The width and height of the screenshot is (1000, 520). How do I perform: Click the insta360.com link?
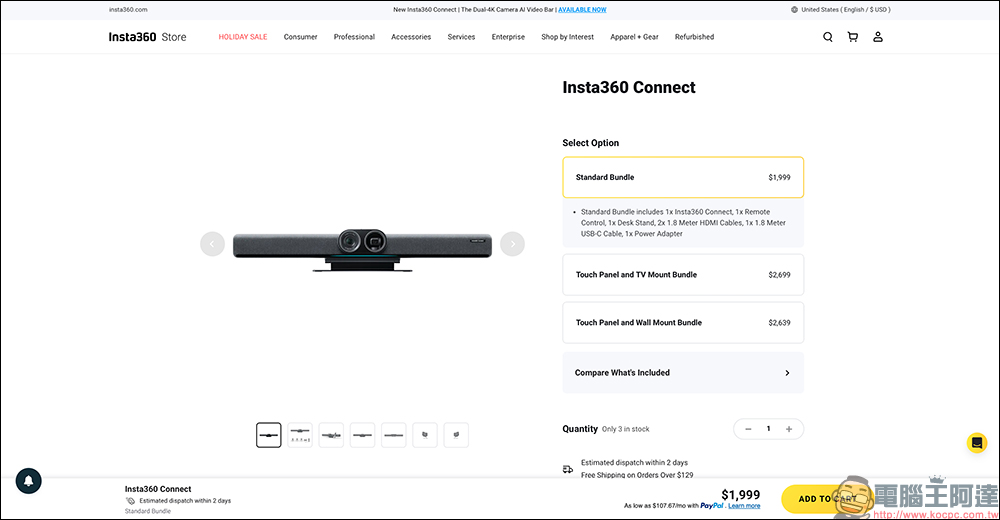pyautogui.click(x=128, y=10)
